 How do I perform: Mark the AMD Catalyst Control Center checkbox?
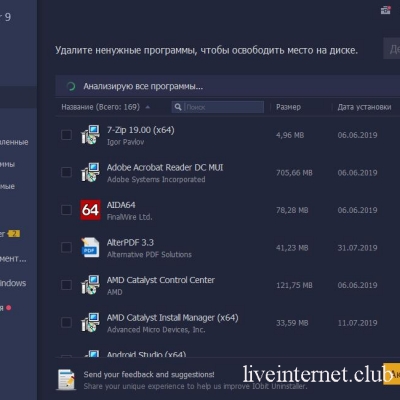tap(66, 285)
